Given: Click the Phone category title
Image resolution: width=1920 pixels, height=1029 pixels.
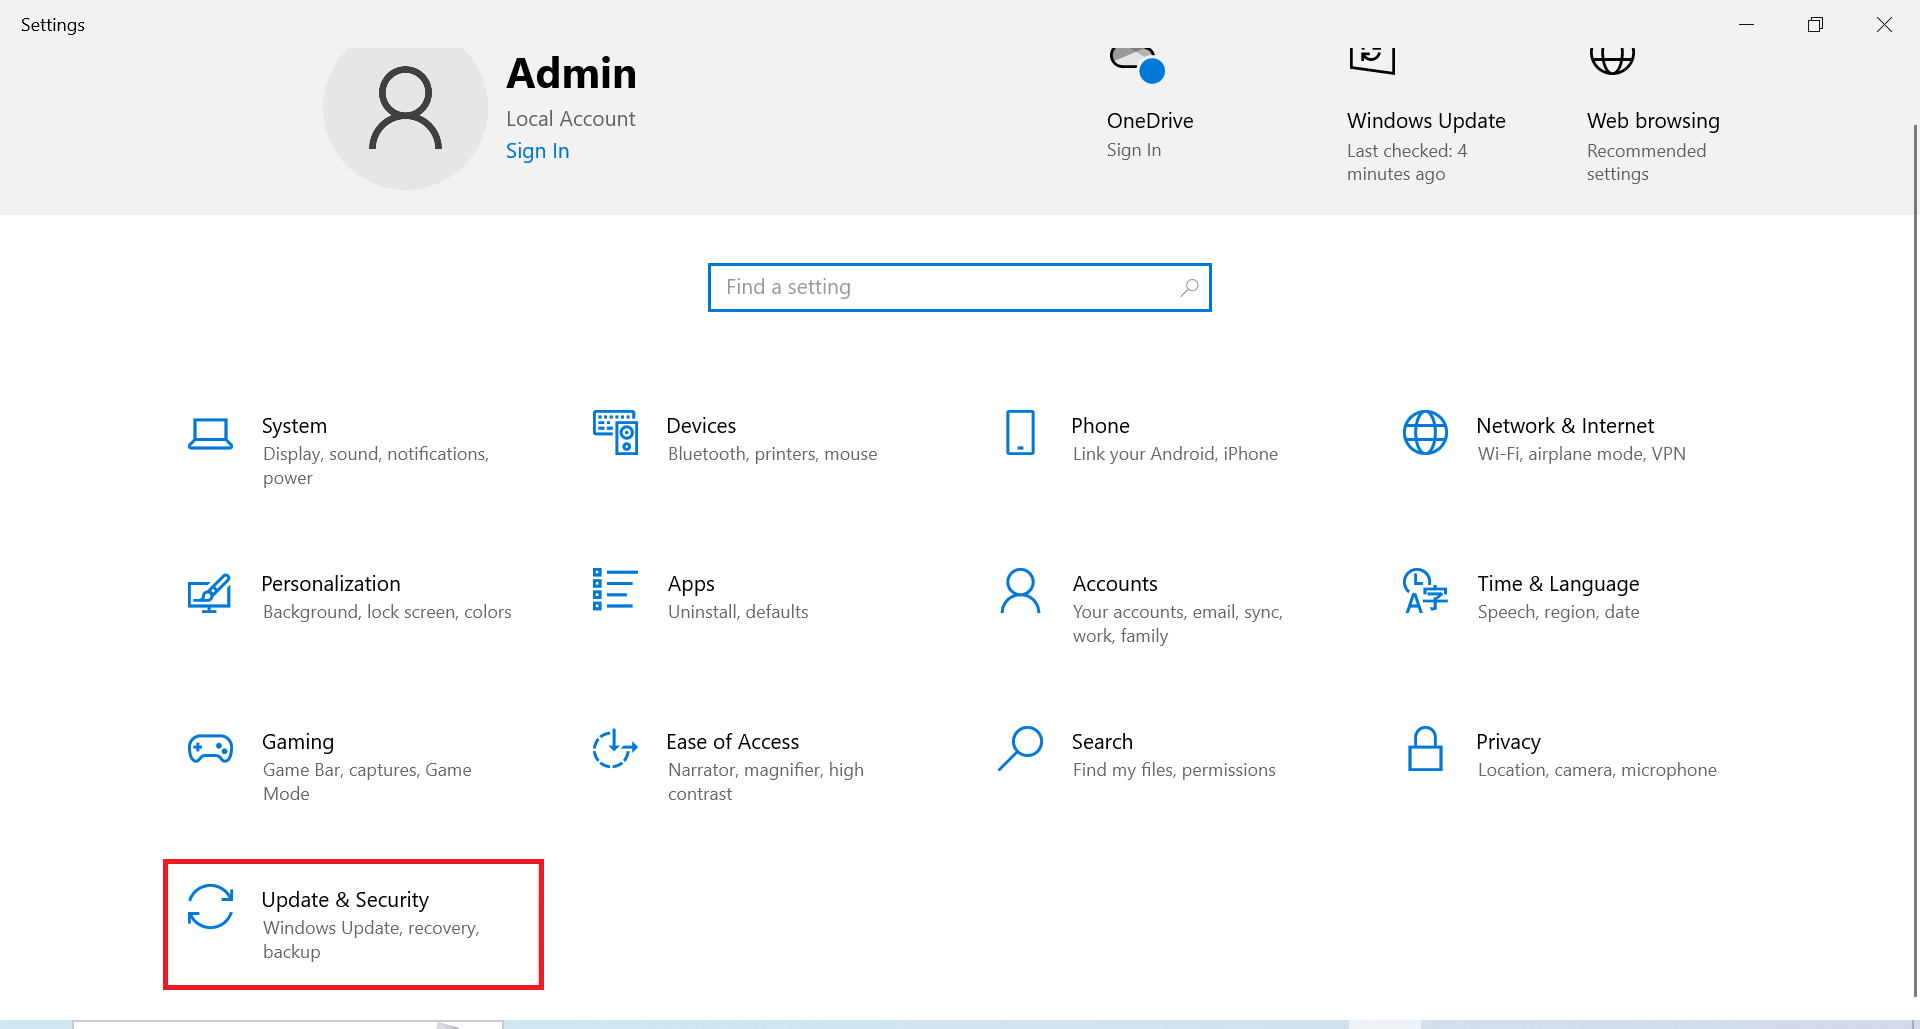Looking at the screenshot, I should coord(1100,426).
